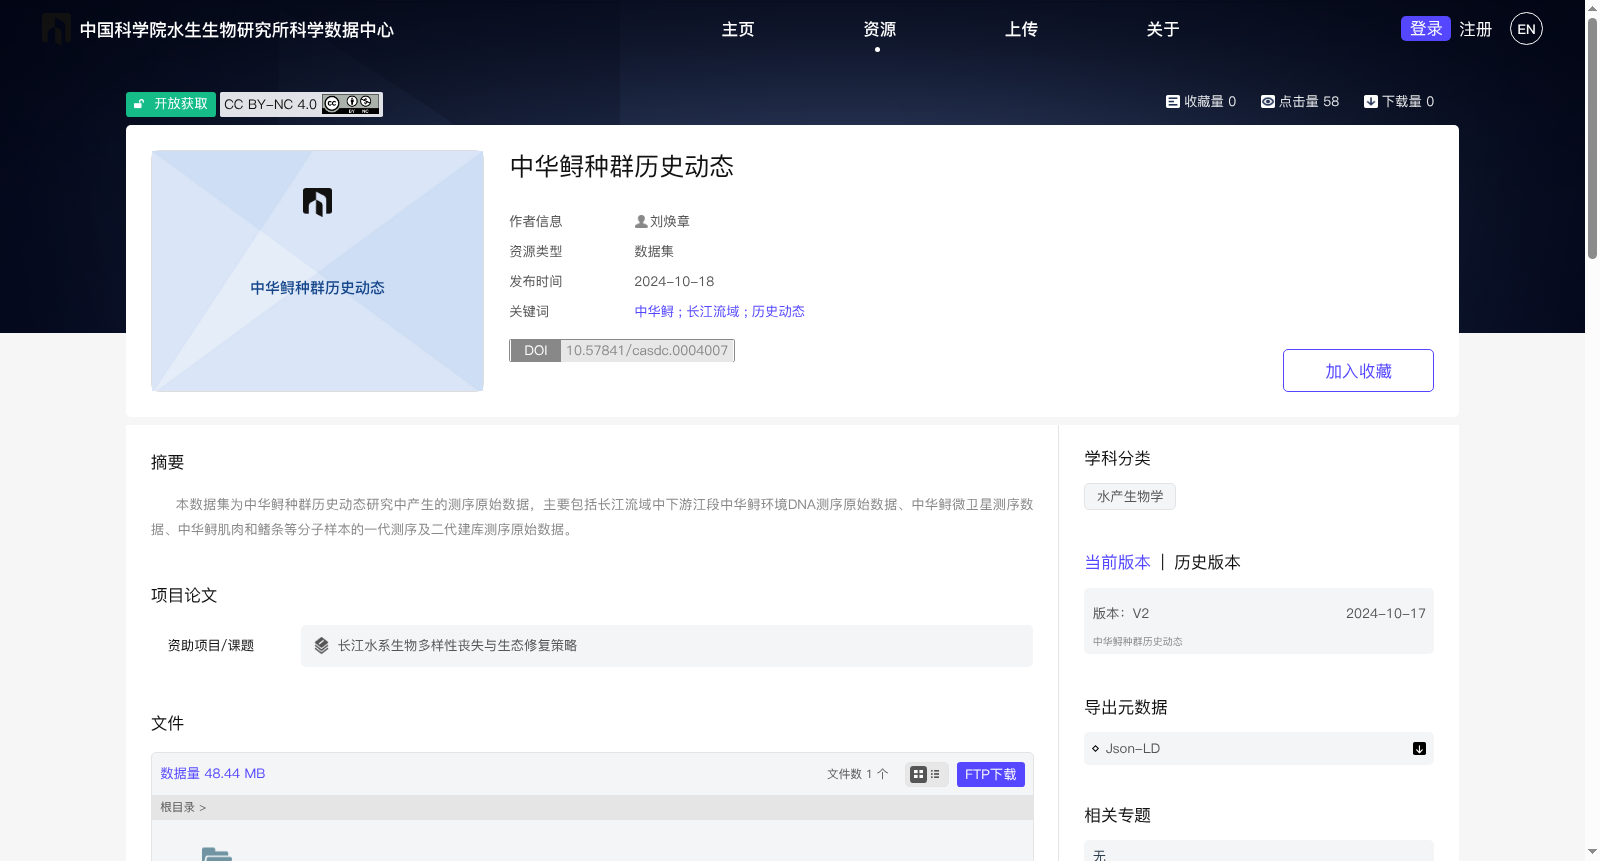Switch to grid file view
Viewport: 1600px width, 861px height.
pos(918,774)
